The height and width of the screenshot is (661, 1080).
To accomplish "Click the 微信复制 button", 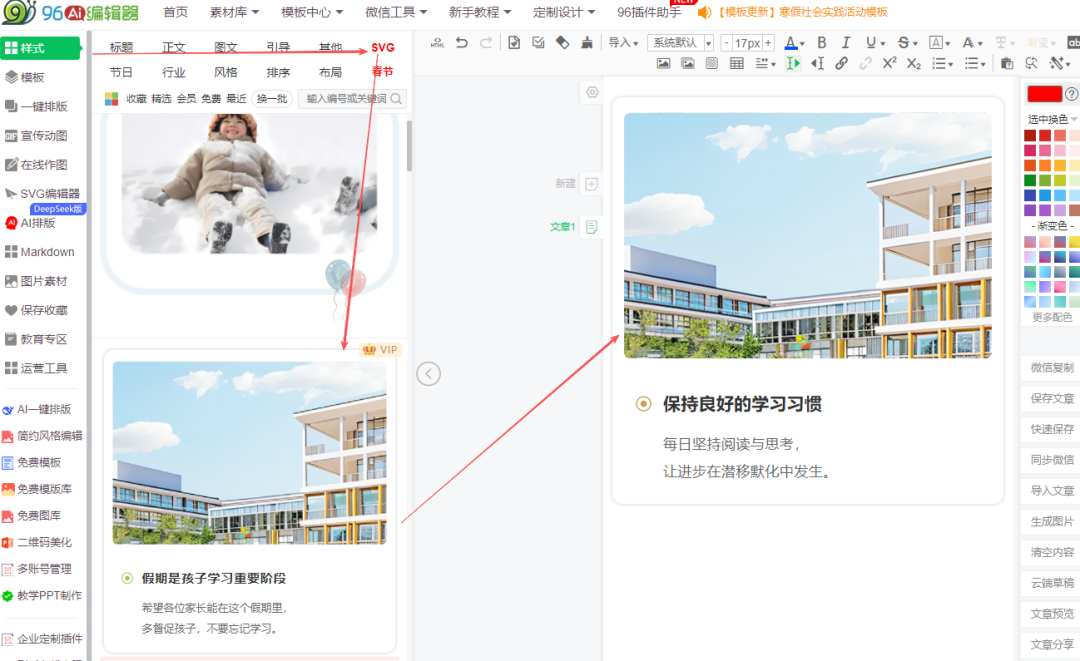I will 1050,368.
